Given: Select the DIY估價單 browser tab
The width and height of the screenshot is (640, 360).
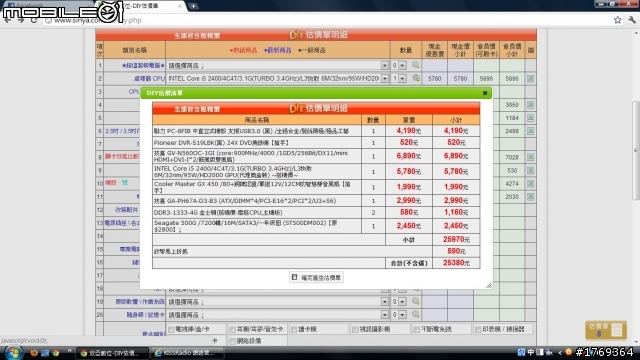Looking at the screenshot, I should tap(141, 6).
